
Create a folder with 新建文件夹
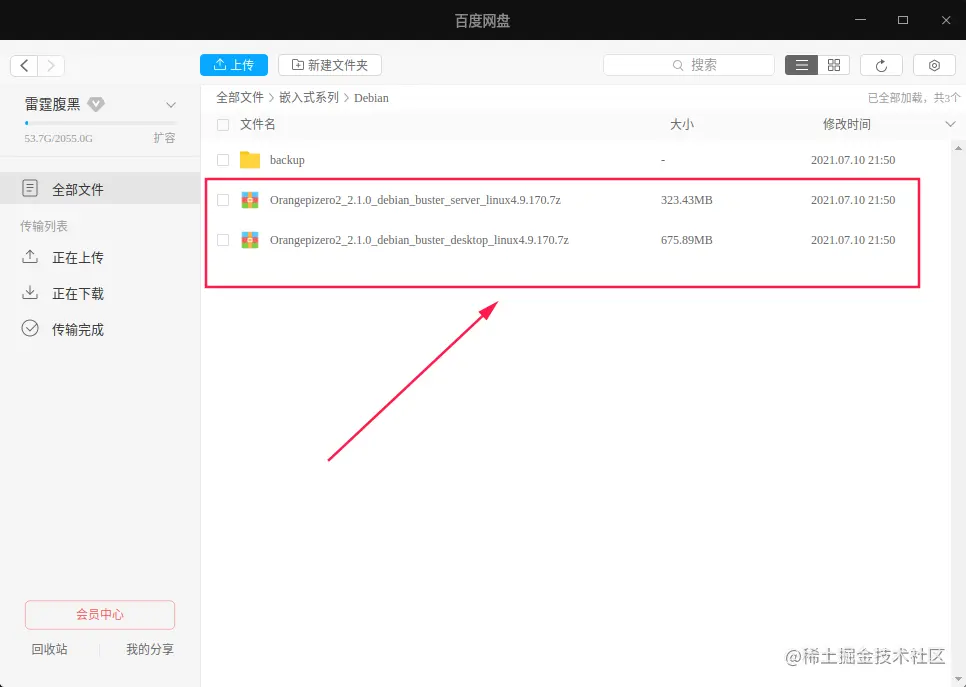point(330,65)
